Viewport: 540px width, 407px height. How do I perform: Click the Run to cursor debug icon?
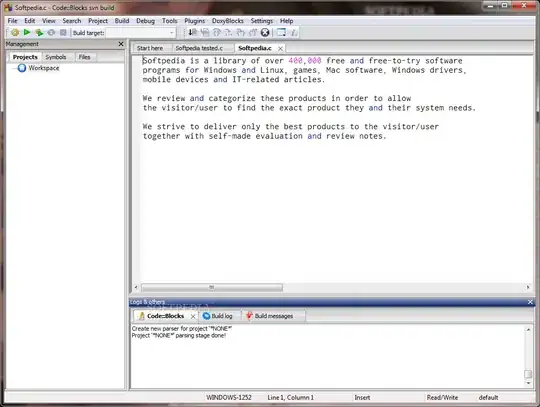(x=193, y=32)
